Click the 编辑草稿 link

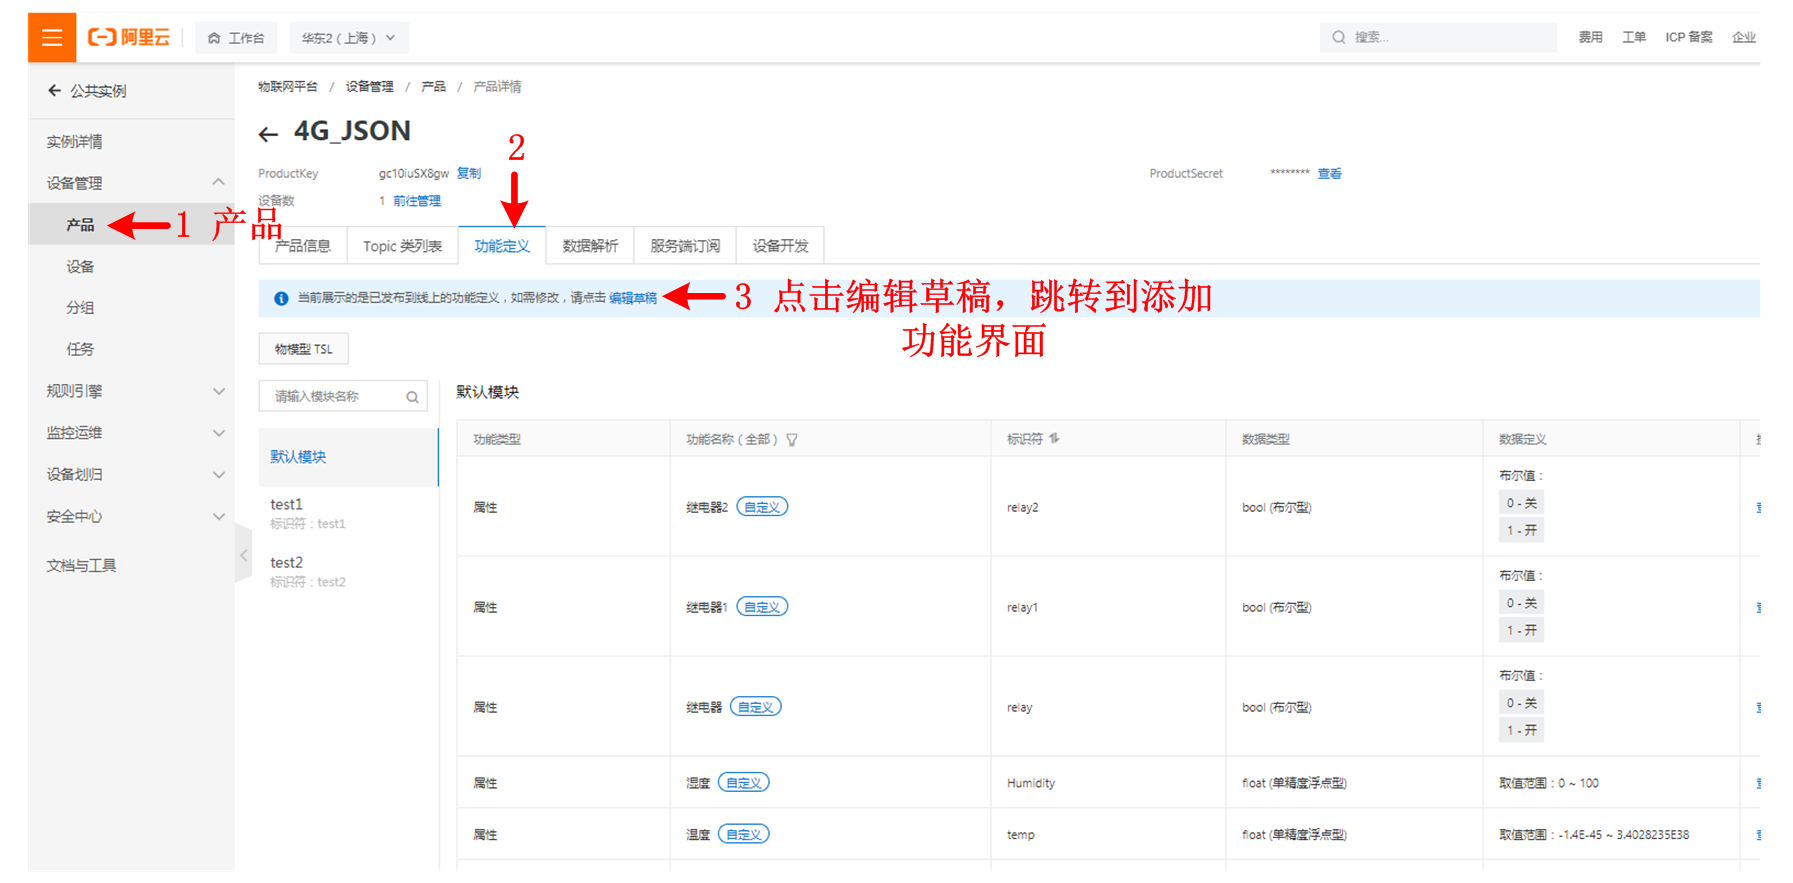click(633, 298)
